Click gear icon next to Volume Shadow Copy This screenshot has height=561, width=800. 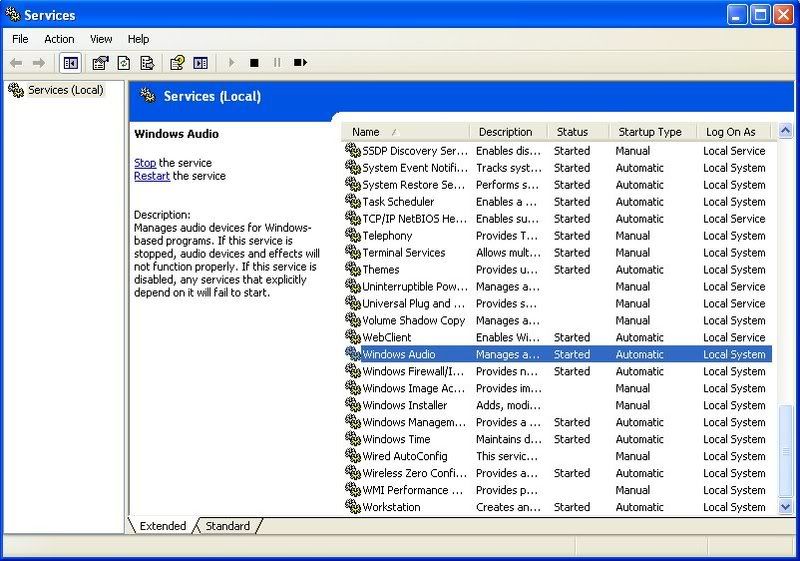click(x=353, y=320)
